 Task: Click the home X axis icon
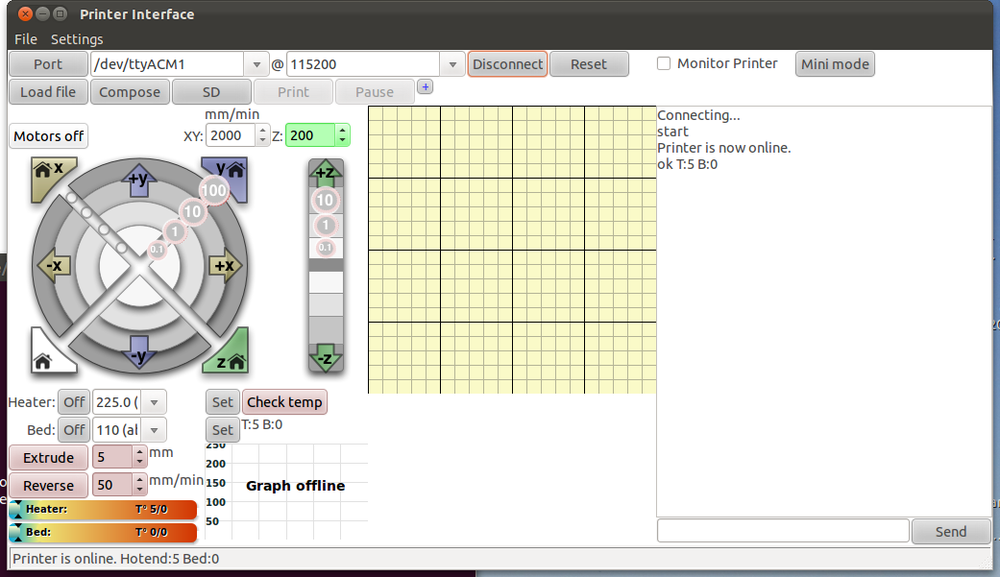tap(47, 172)
